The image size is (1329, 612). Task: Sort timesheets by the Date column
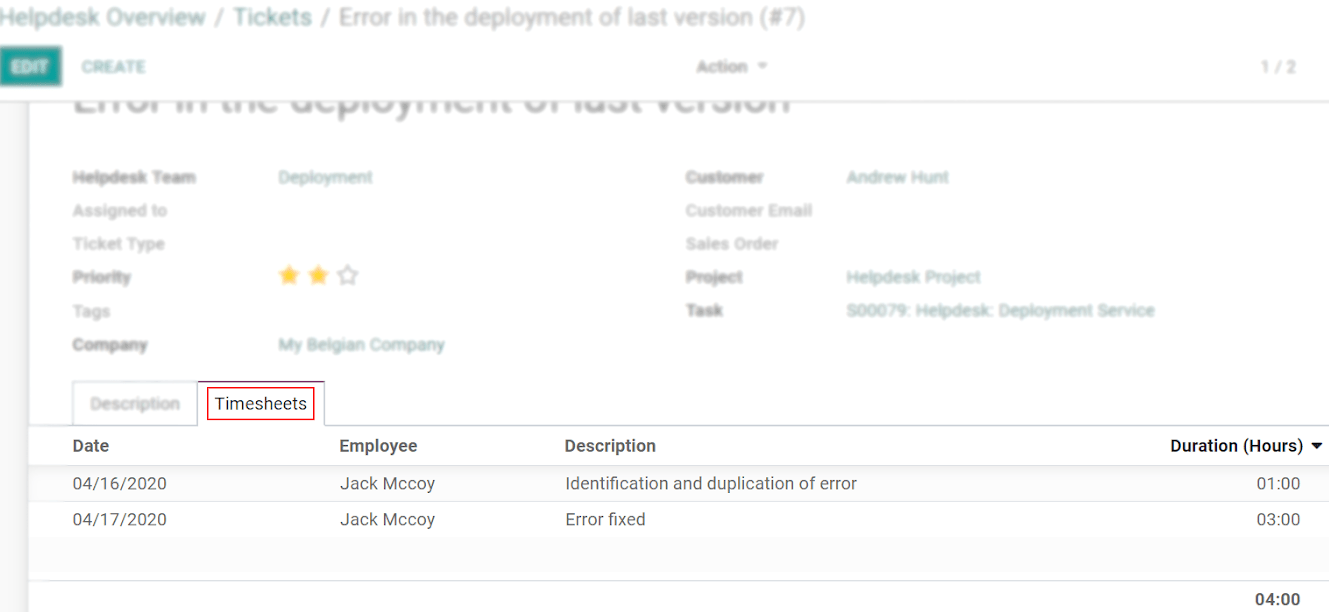[90, 446]
